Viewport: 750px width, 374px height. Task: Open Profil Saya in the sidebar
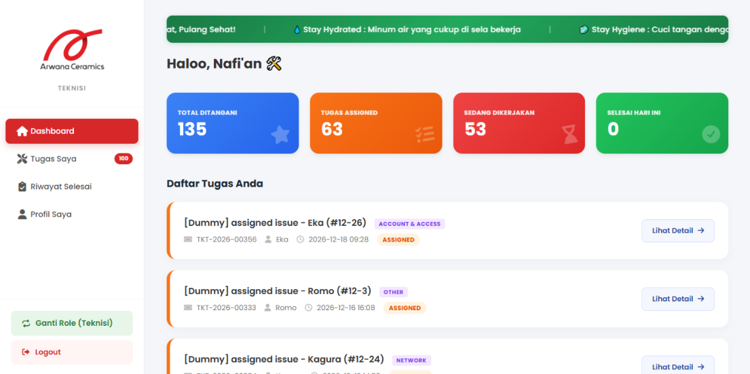pos(72,214)
